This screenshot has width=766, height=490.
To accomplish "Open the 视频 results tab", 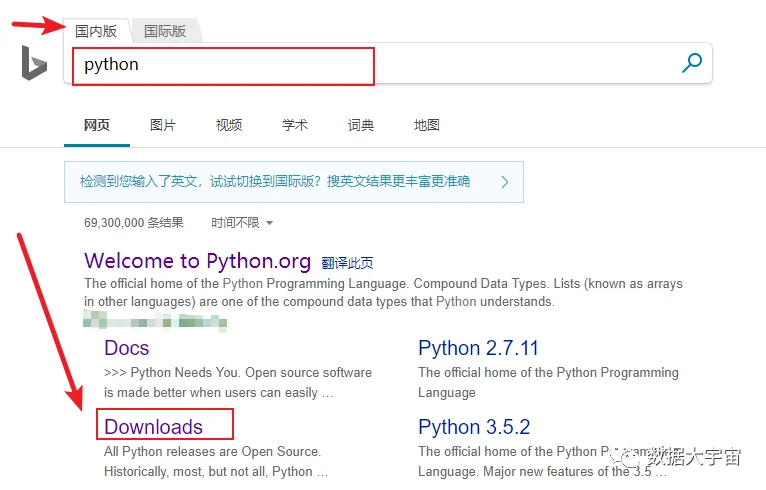I will click(229, 125).
